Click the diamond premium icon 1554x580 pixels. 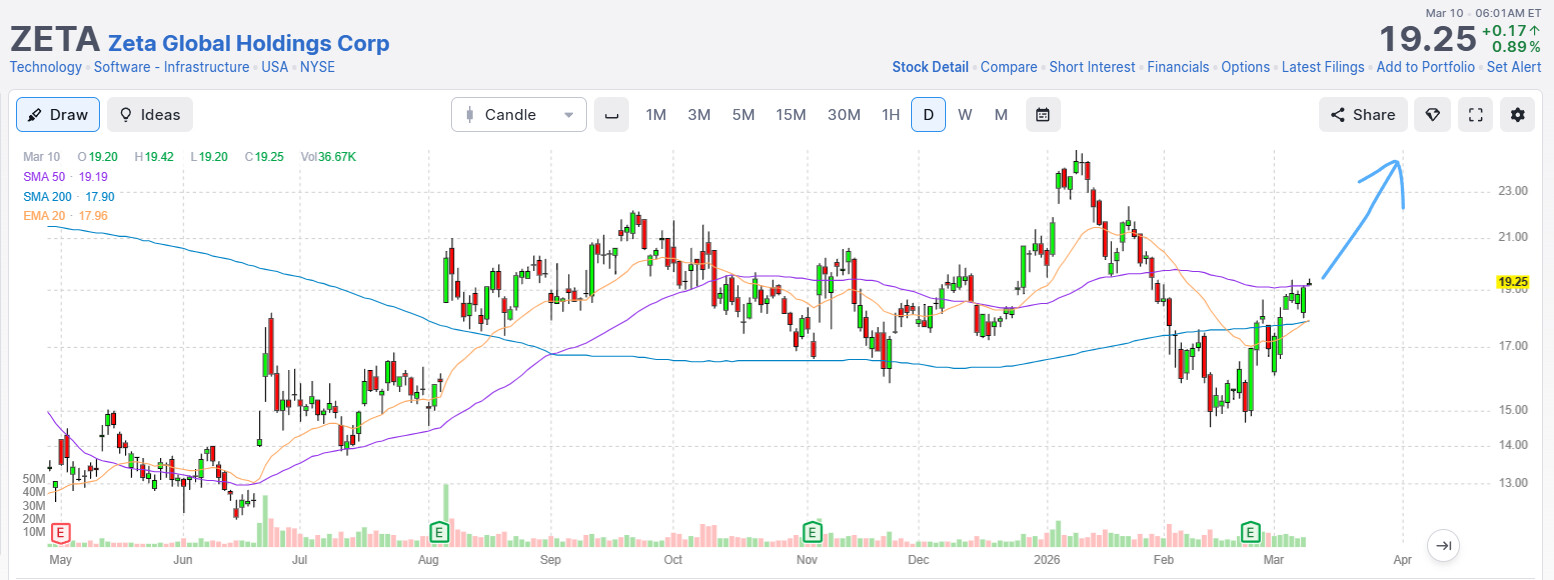pyautogui.click(x=1432, y=115)
